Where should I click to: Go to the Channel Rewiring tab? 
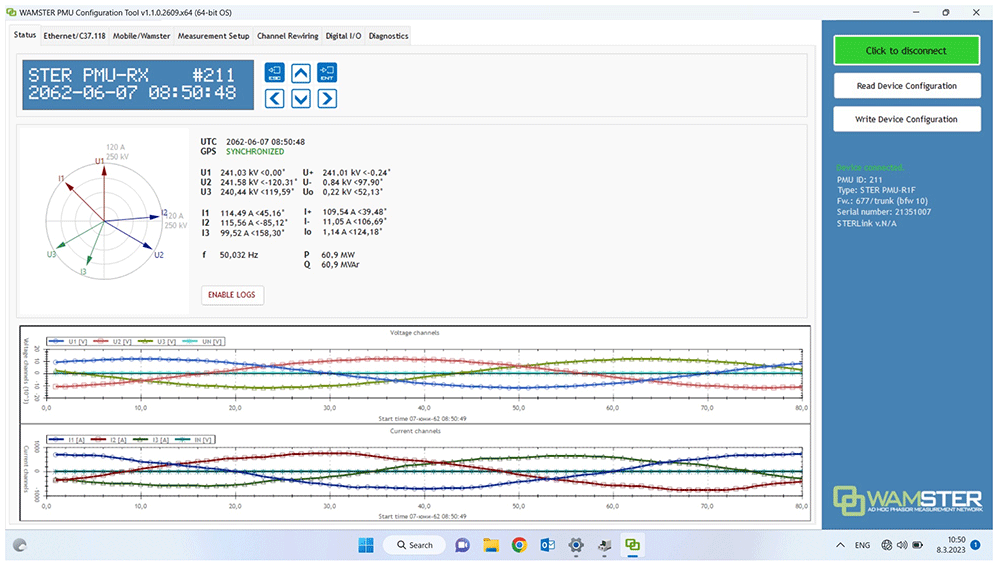[x=288, y=36]
